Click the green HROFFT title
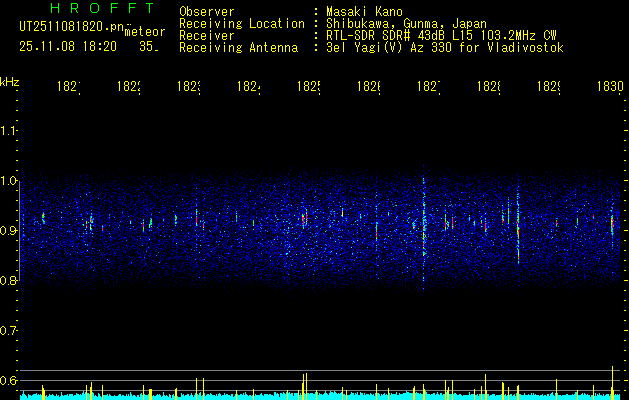Image resolution: width=629 pixels, height=400 pixels. click(x=103, y=8)
